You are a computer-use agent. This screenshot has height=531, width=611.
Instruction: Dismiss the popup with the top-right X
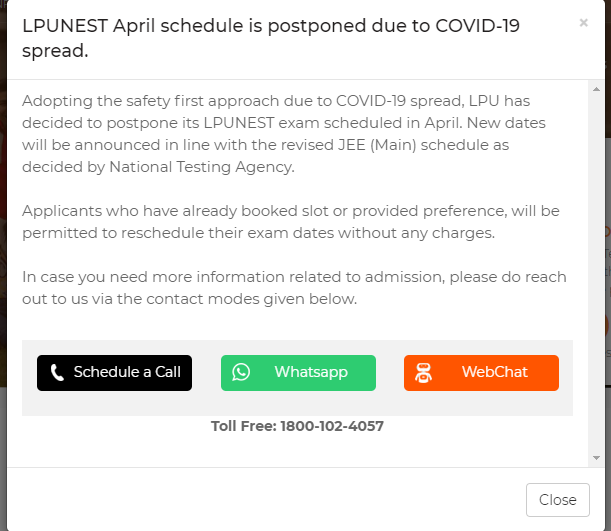coord(583,22)
